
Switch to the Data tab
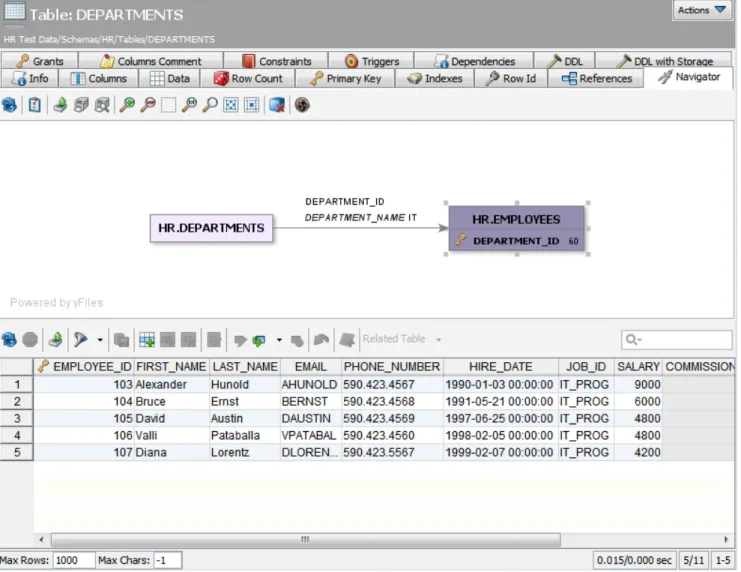point(170,78)
